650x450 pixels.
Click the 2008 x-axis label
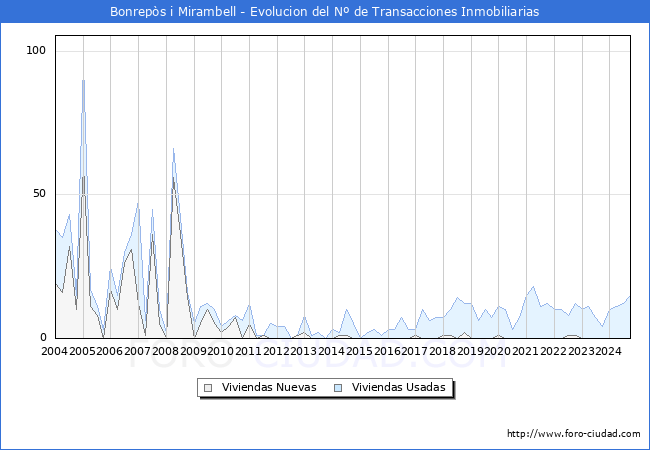point(165,351)
